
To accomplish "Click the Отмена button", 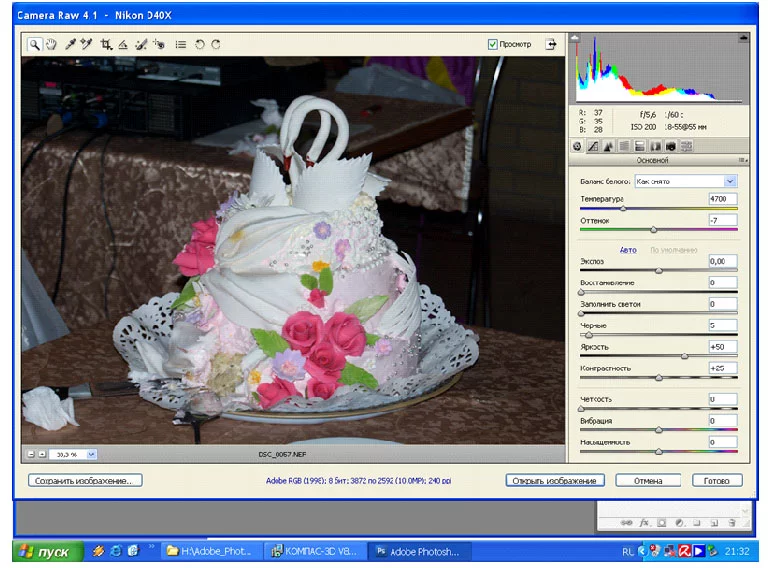I will pyautogui.click(x=648, y=480).
